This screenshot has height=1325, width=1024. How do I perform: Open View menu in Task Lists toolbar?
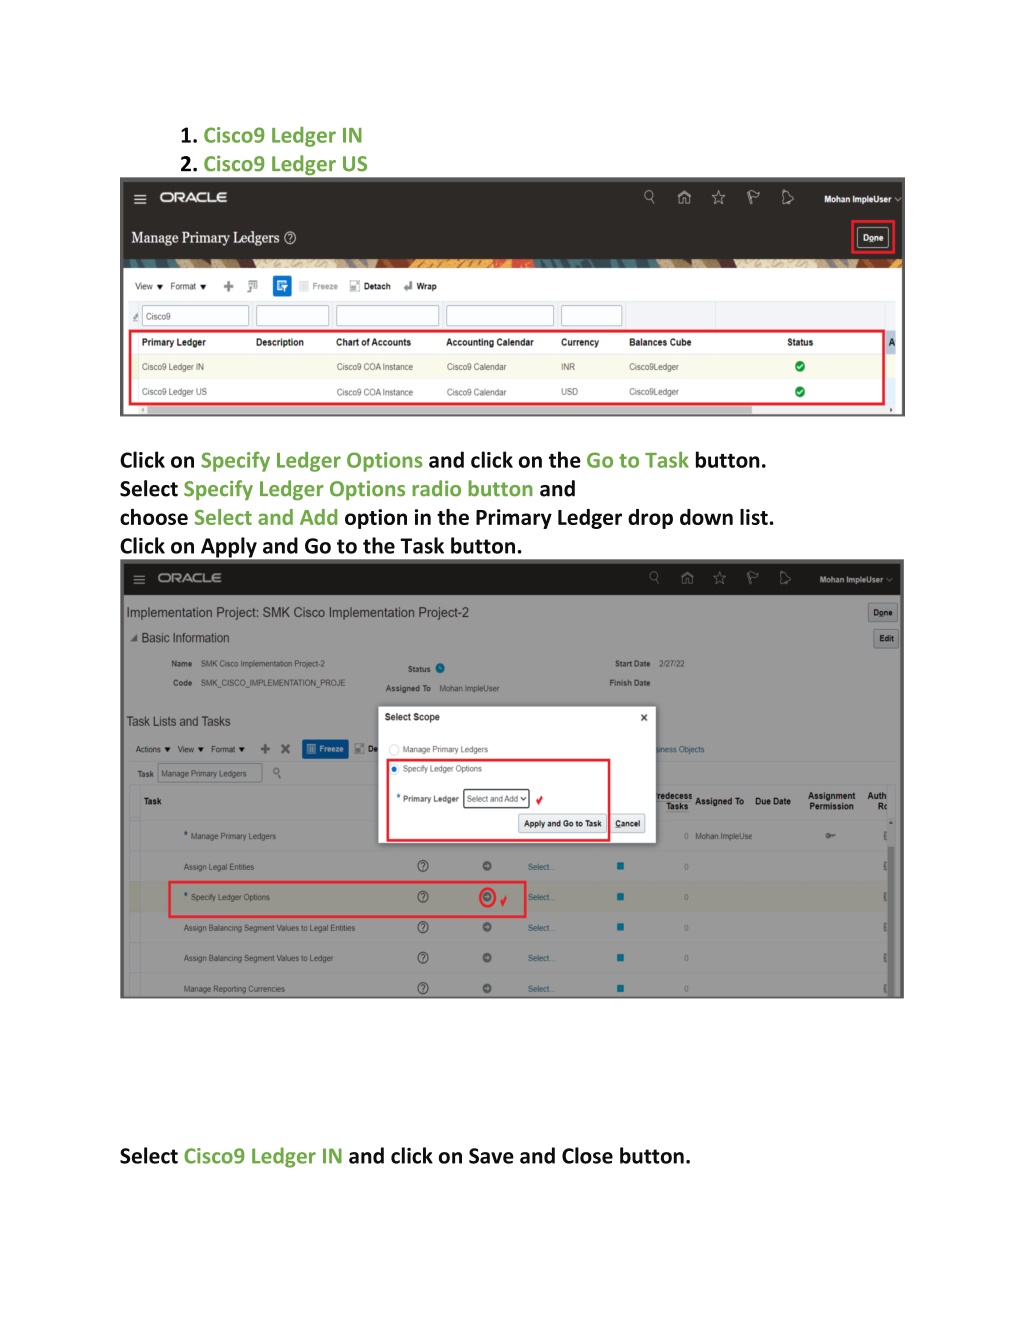(191, 749)
